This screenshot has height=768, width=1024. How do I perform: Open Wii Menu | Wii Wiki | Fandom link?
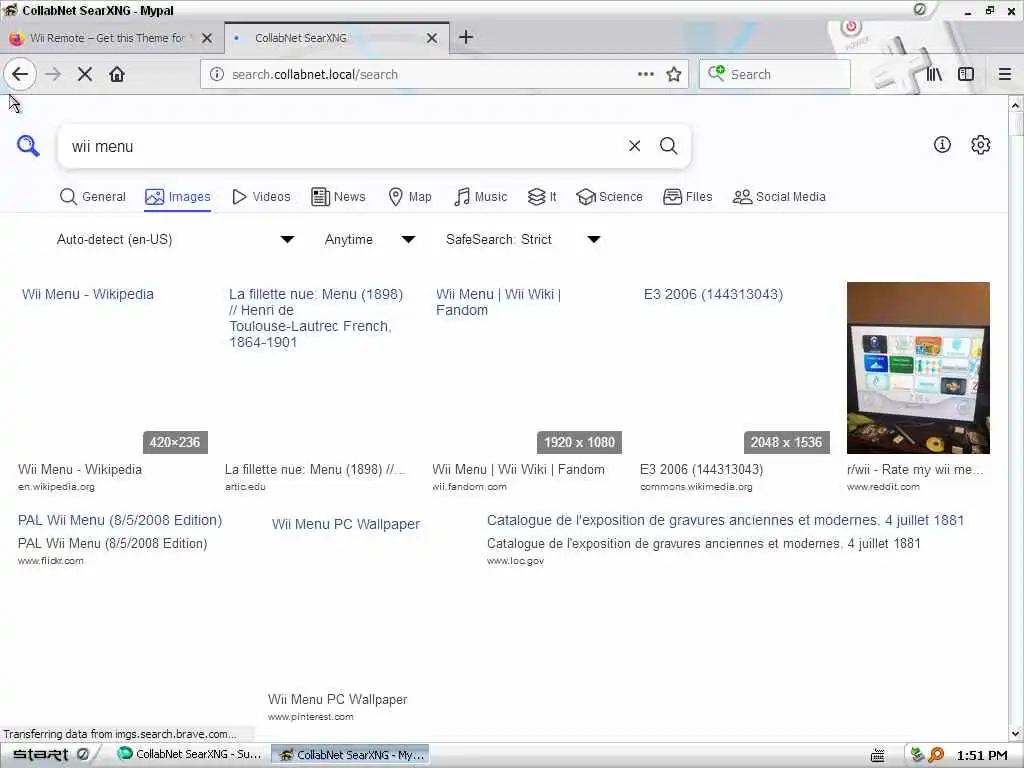[498, 302]
